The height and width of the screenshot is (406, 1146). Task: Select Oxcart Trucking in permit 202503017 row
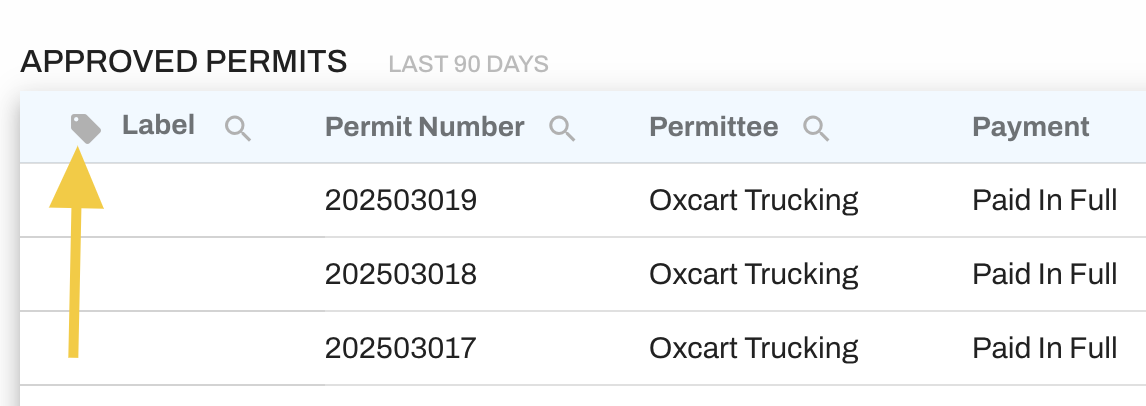coord(754,348)
